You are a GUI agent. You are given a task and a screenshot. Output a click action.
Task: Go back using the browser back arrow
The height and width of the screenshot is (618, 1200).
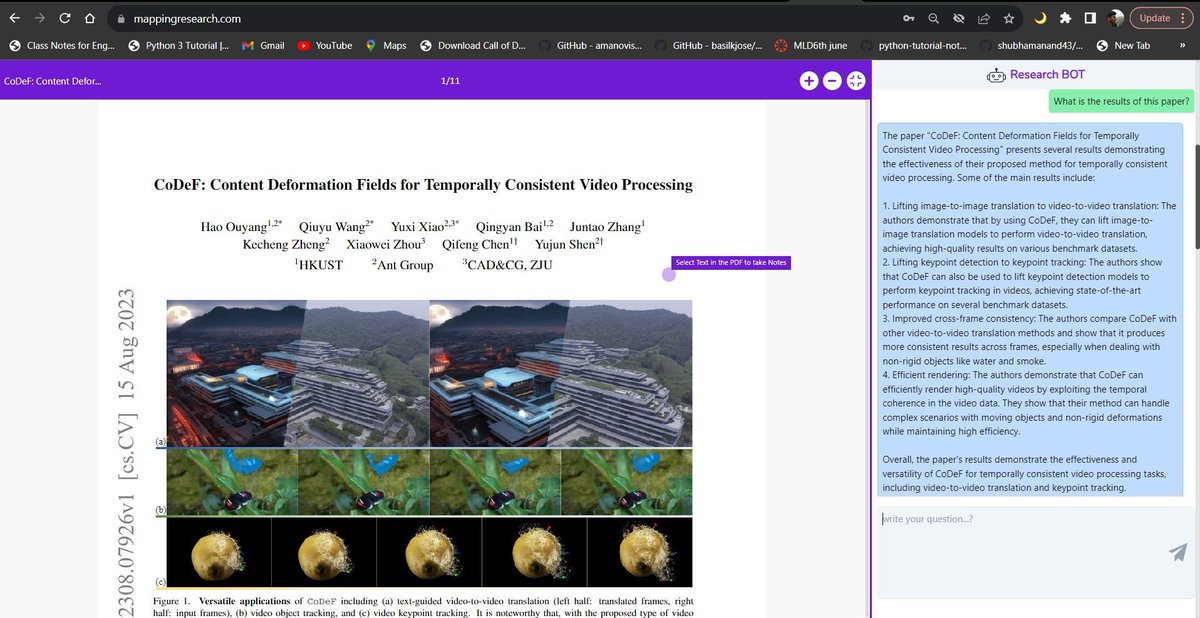(x=14, y=18)
